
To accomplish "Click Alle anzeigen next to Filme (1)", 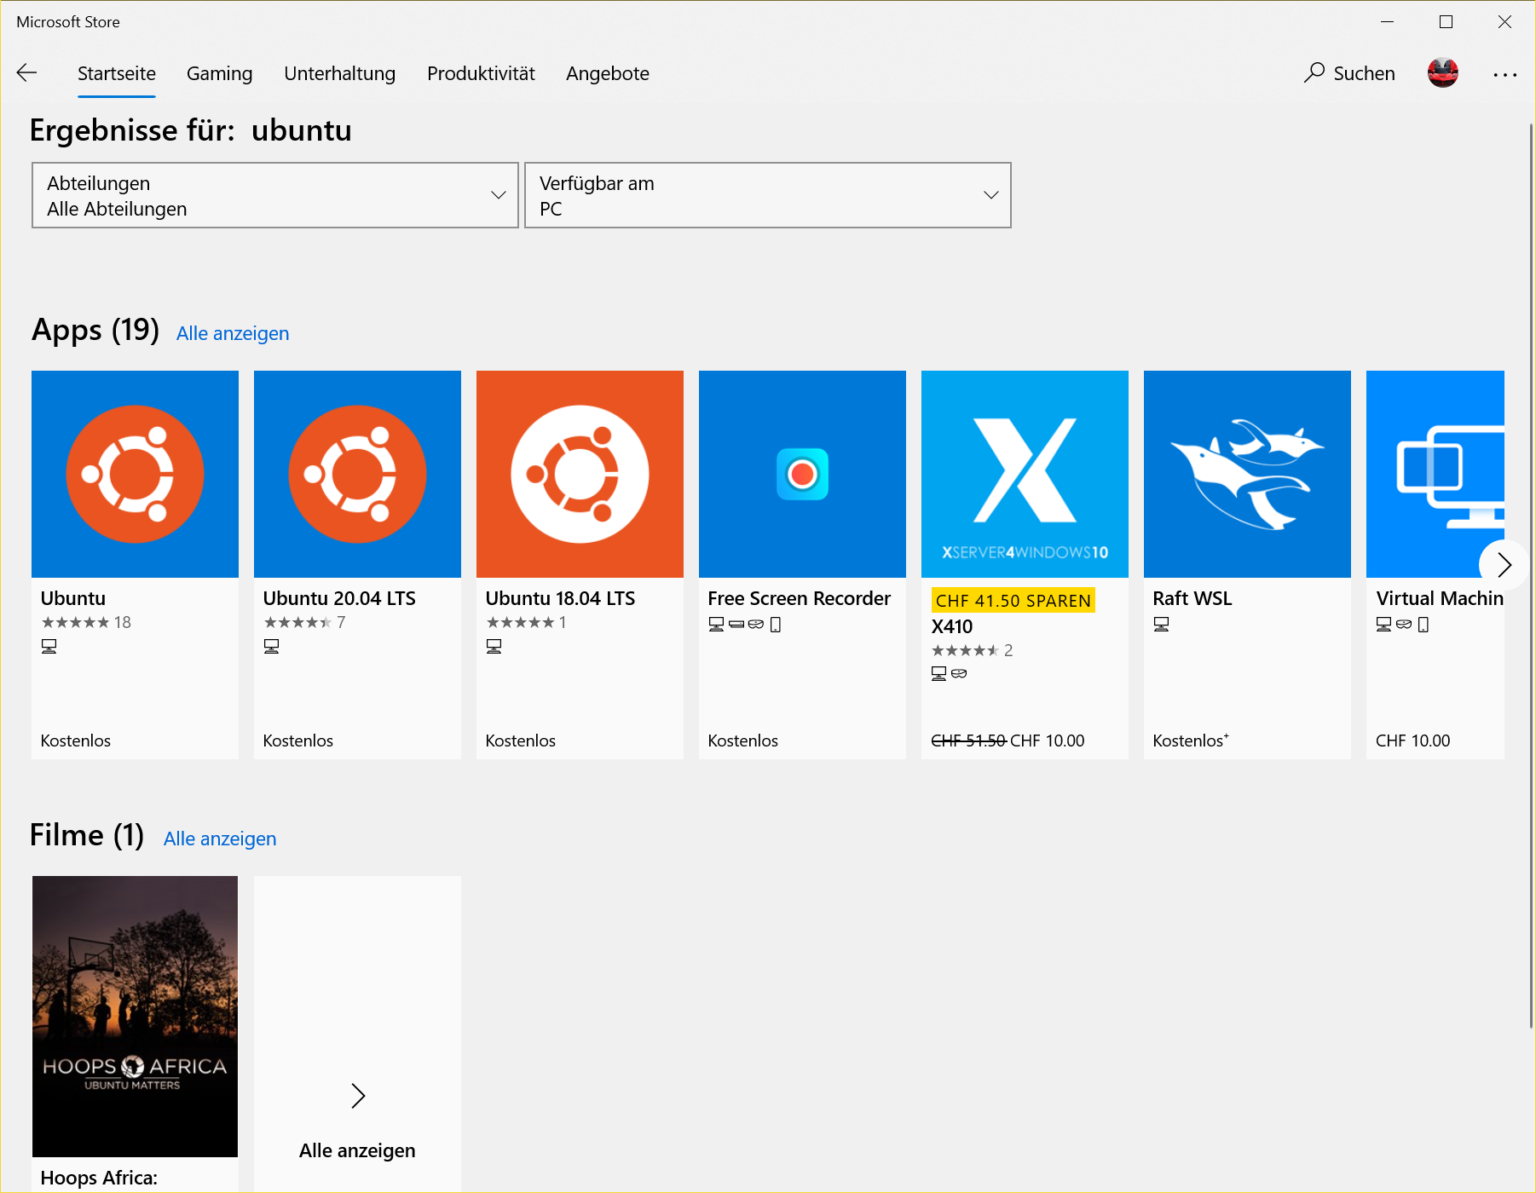I will (x=220, y=838).
